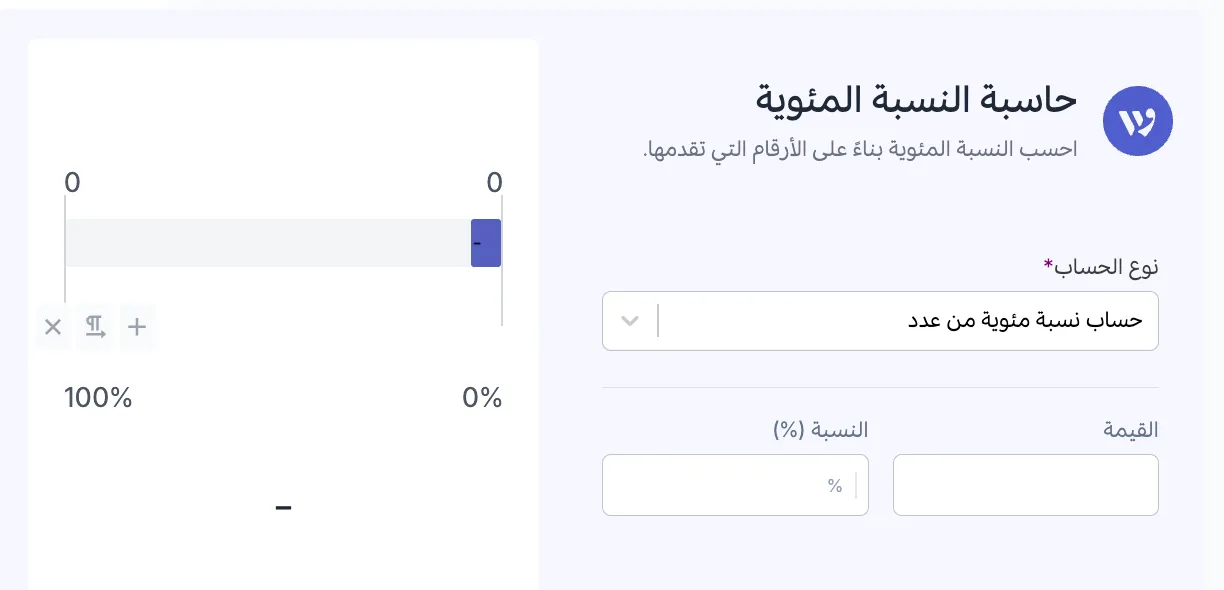Click the حاسبة النسبة المئوية heading
Viewport: 1224px width, 590px height.
pyautogui.click(x=918, y=99)
